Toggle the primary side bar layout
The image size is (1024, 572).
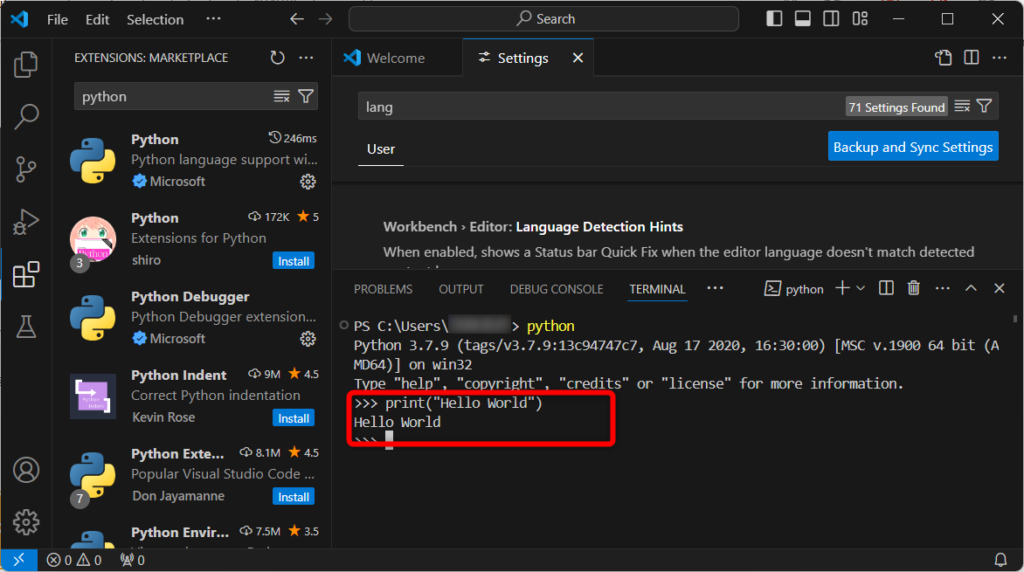tap(775, 19)
